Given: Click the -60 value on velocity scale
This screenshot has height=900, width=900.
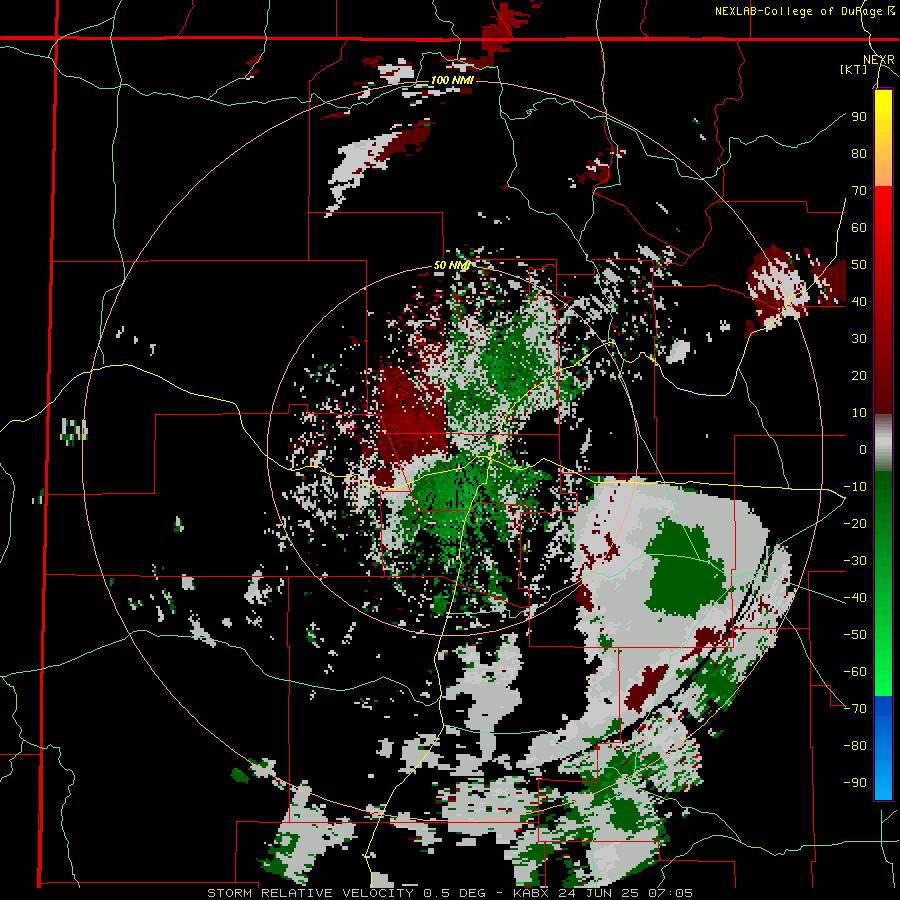Looking at the screenshot, I should pos(855,672).
